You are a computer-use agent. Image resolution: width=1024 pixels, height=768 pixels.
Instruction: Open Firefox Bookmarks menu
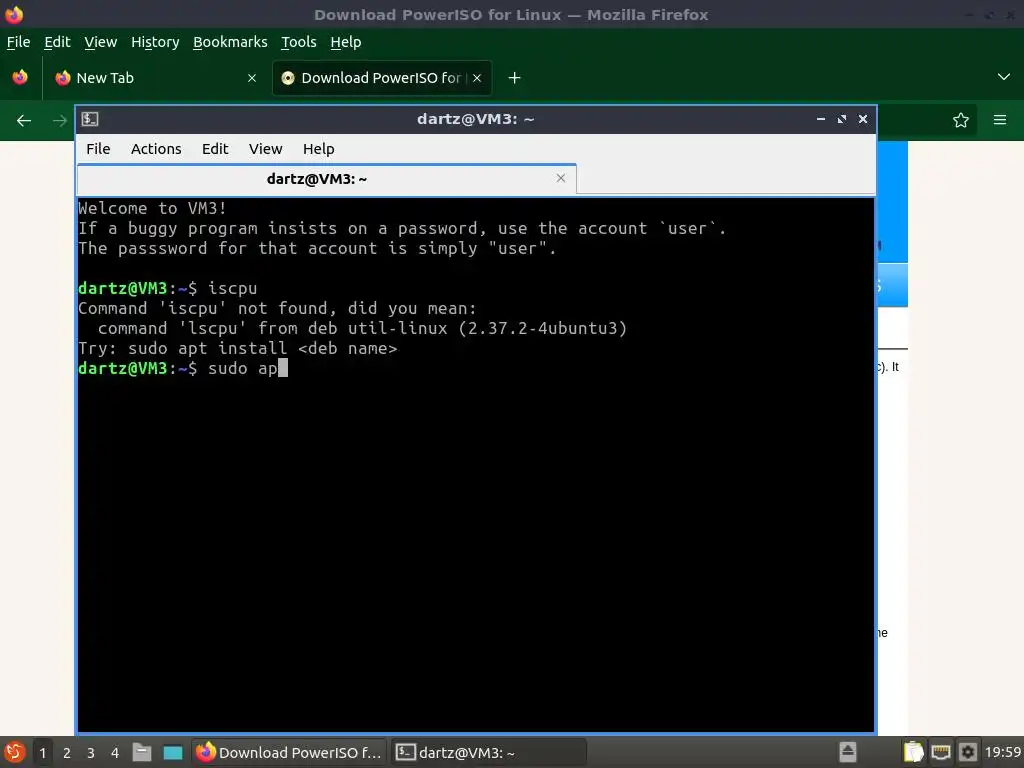pos(230,42)
